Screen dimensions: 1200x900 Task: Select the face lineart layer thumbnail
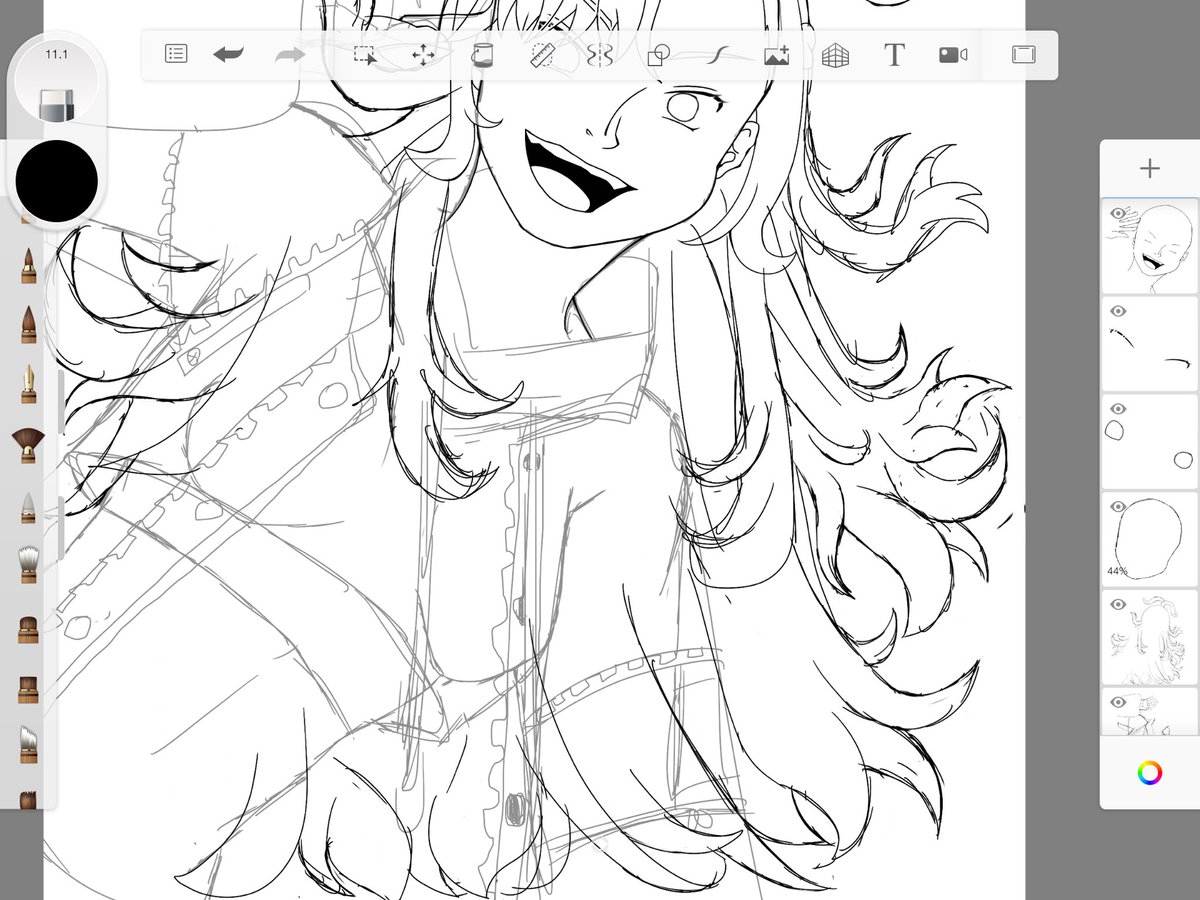(1150, 246)
